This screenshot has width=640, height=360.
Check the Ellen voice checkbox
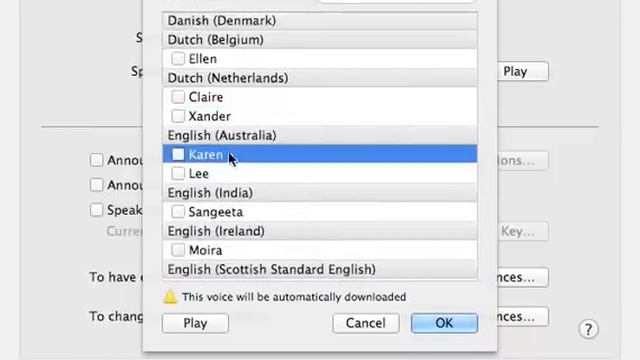[x=178, y=58]
